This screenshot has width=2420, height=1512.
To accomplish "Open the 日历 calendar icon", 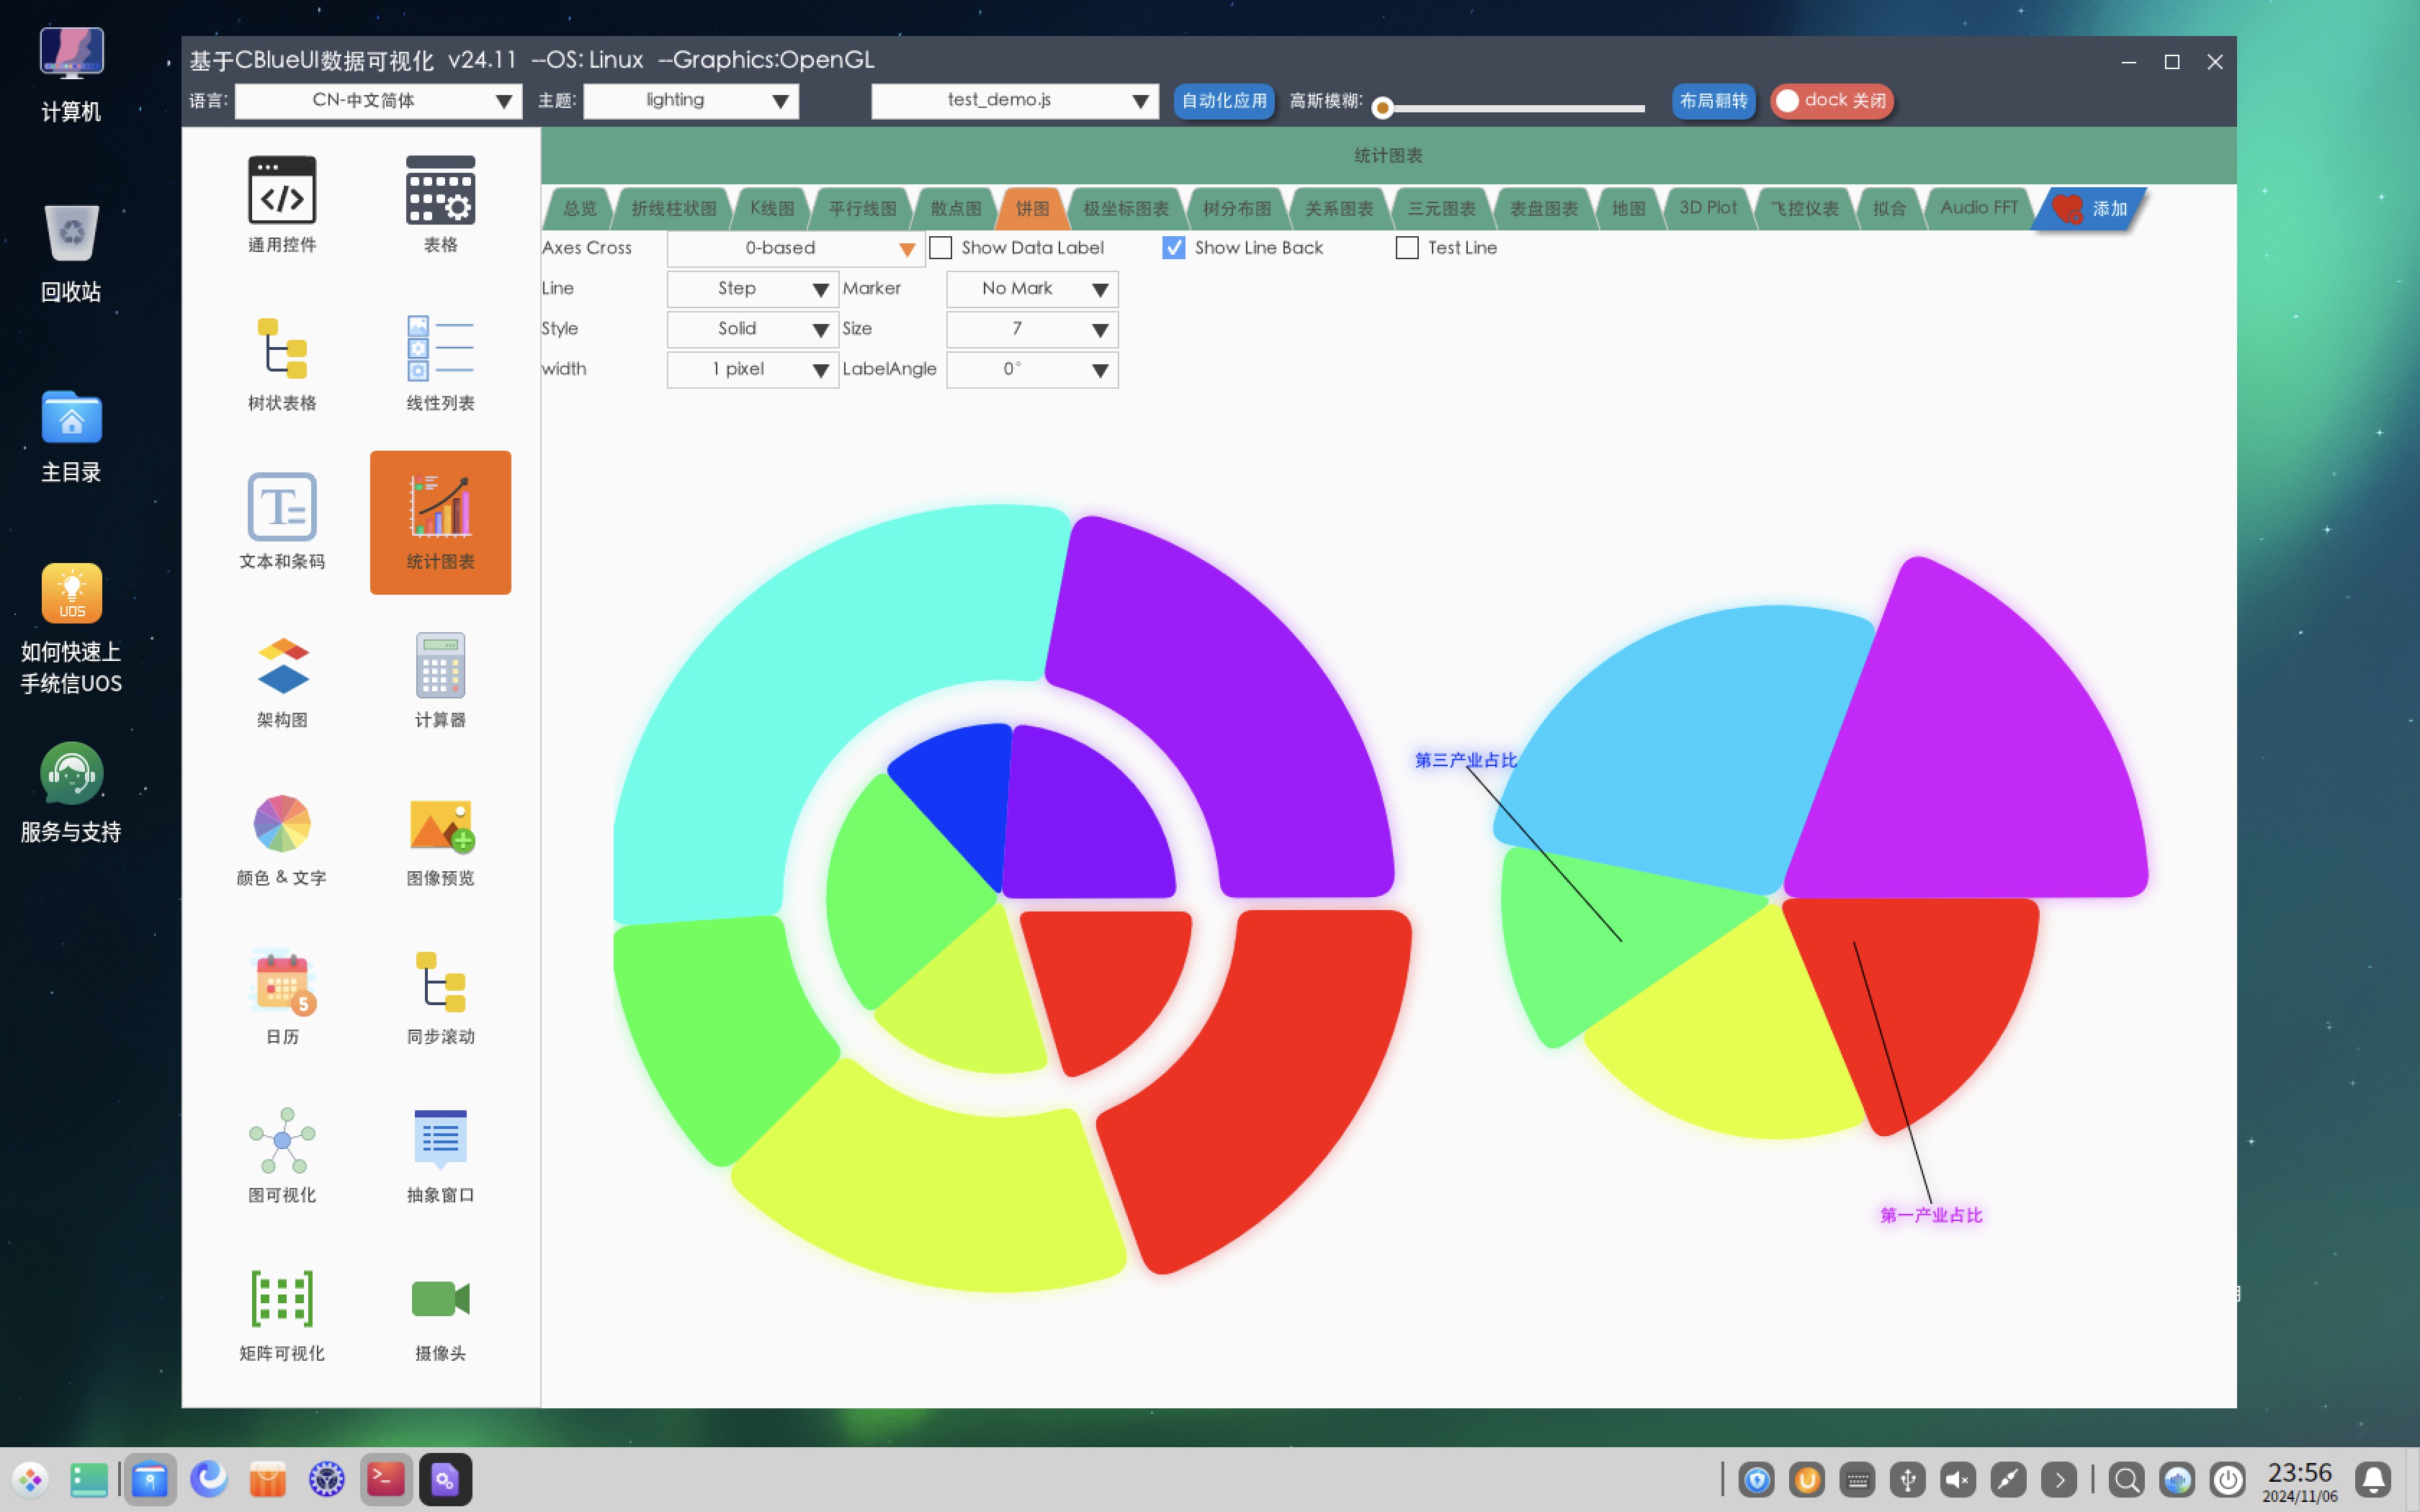I will coord(282,982).
